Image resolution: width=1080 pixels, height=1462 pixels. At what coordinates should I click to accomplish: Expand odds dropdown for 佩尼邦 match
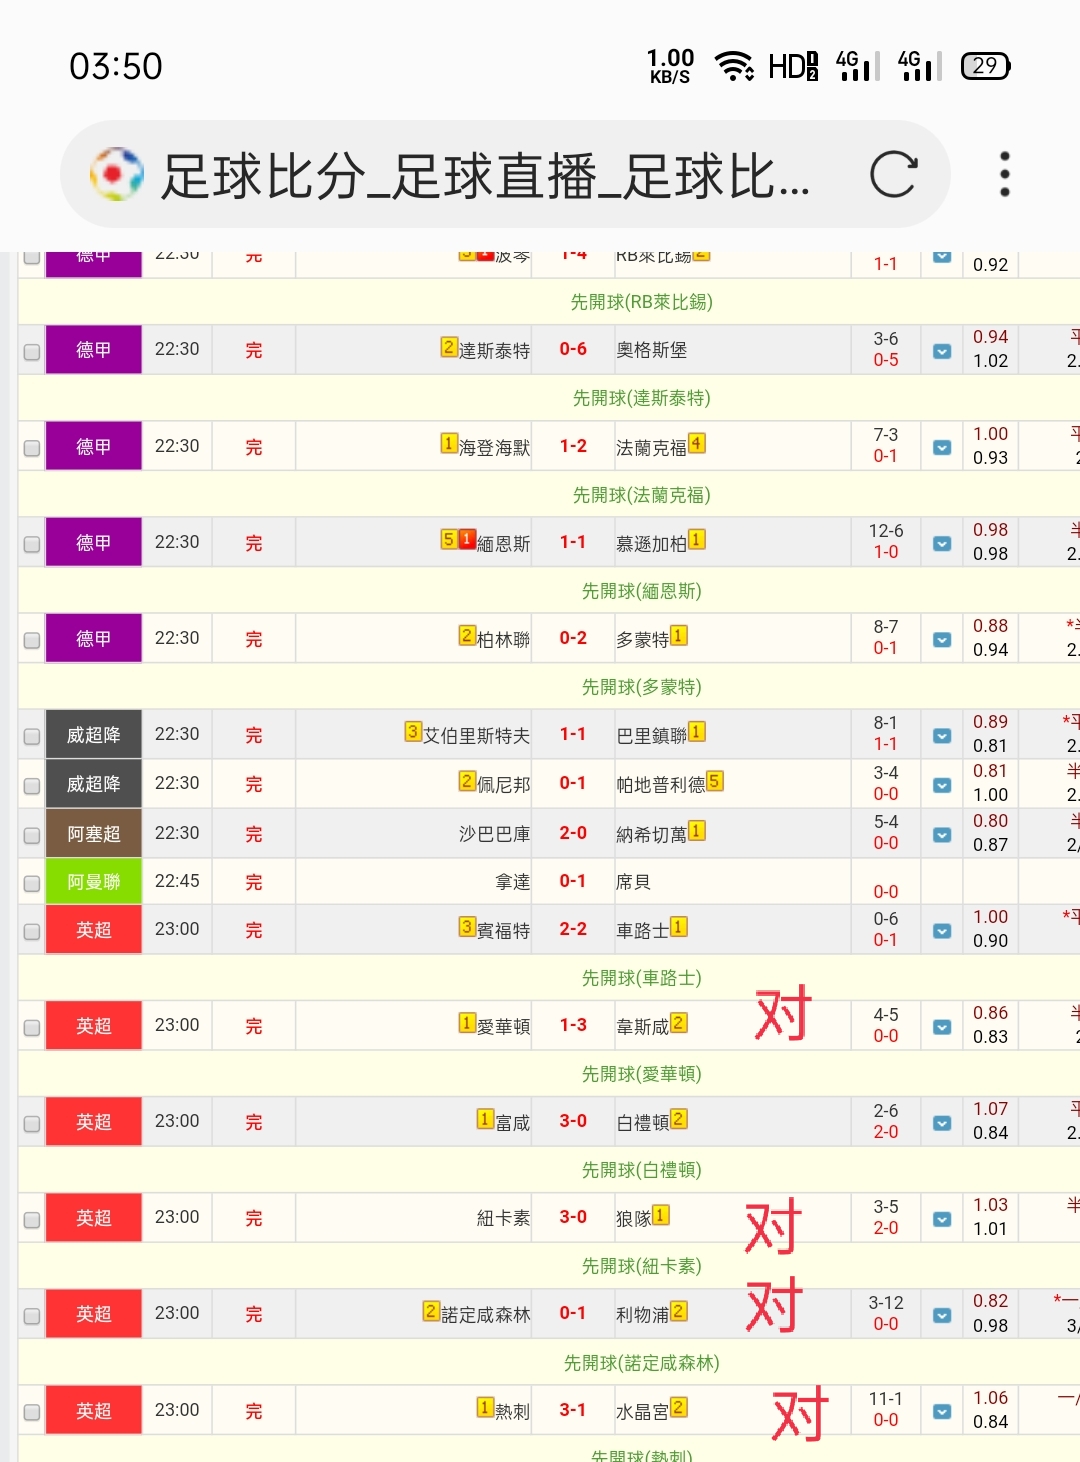pos(942,785)
